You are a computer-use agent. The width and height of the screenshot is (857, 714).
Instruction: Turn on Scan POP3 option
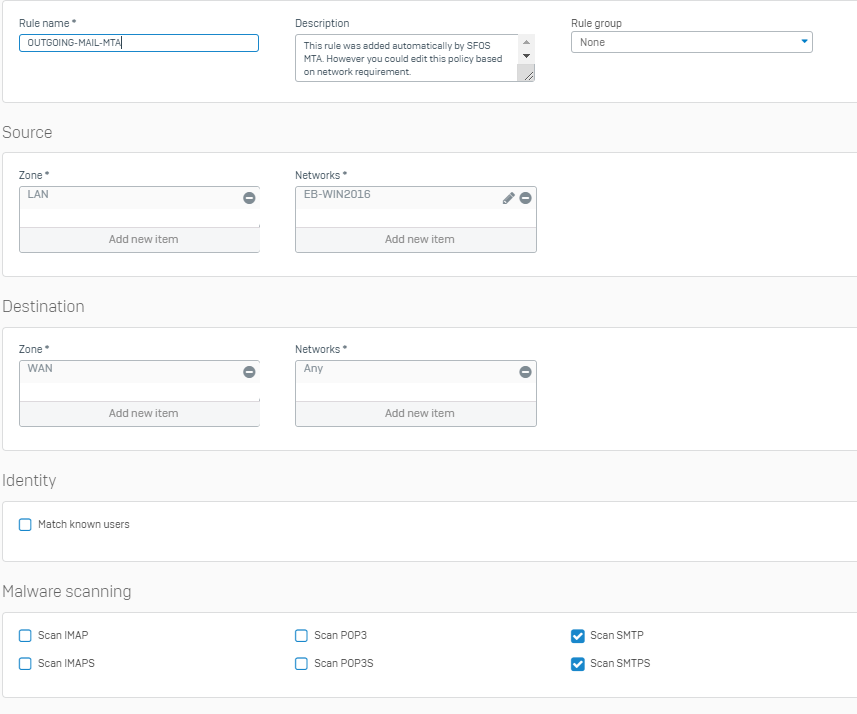(301, 635)
